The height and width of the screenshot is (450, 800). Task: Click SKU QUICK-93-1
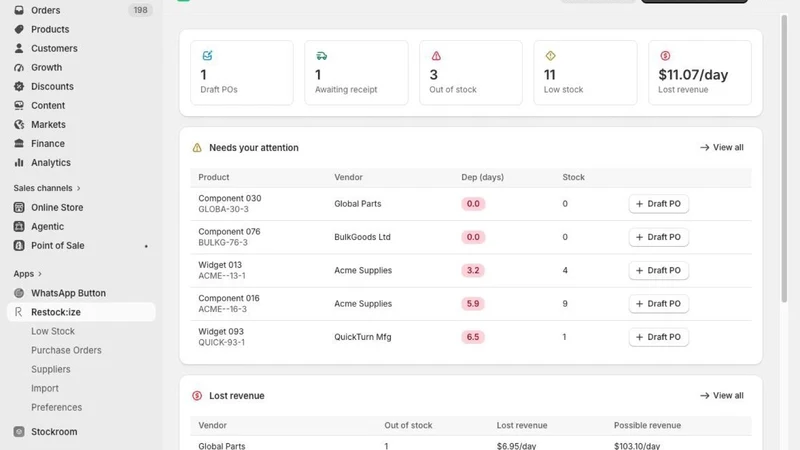[221, 342]
